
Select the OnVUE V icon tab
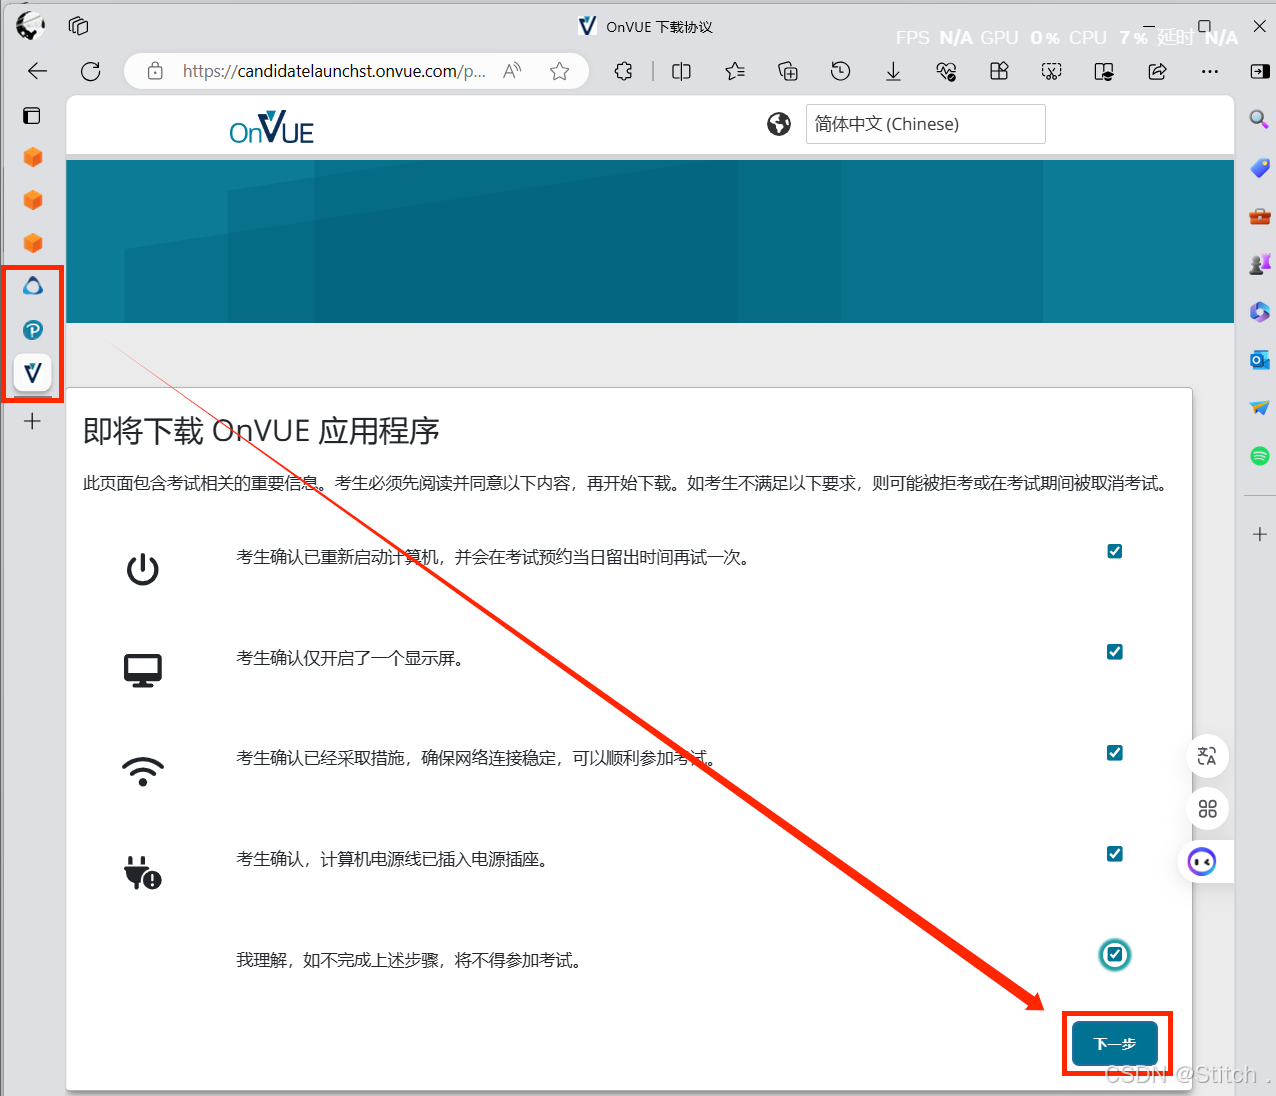33,373
